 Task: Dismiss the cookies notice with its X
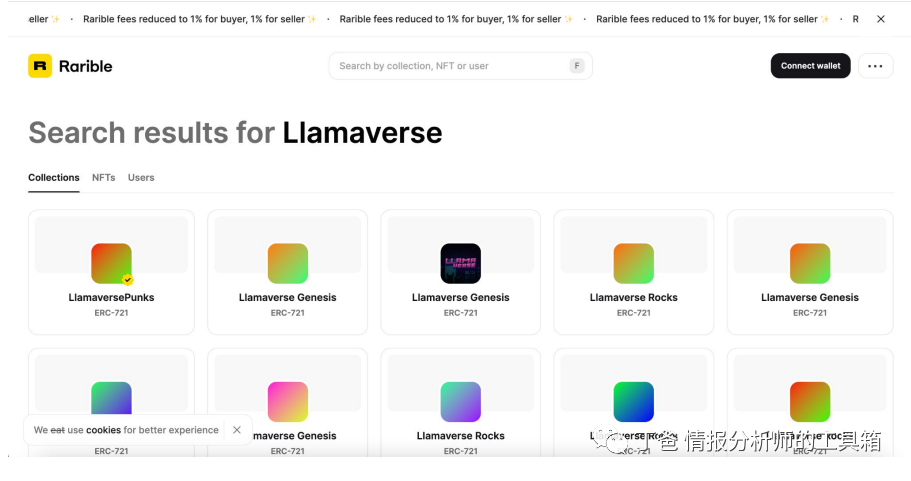tap(236, 430)
